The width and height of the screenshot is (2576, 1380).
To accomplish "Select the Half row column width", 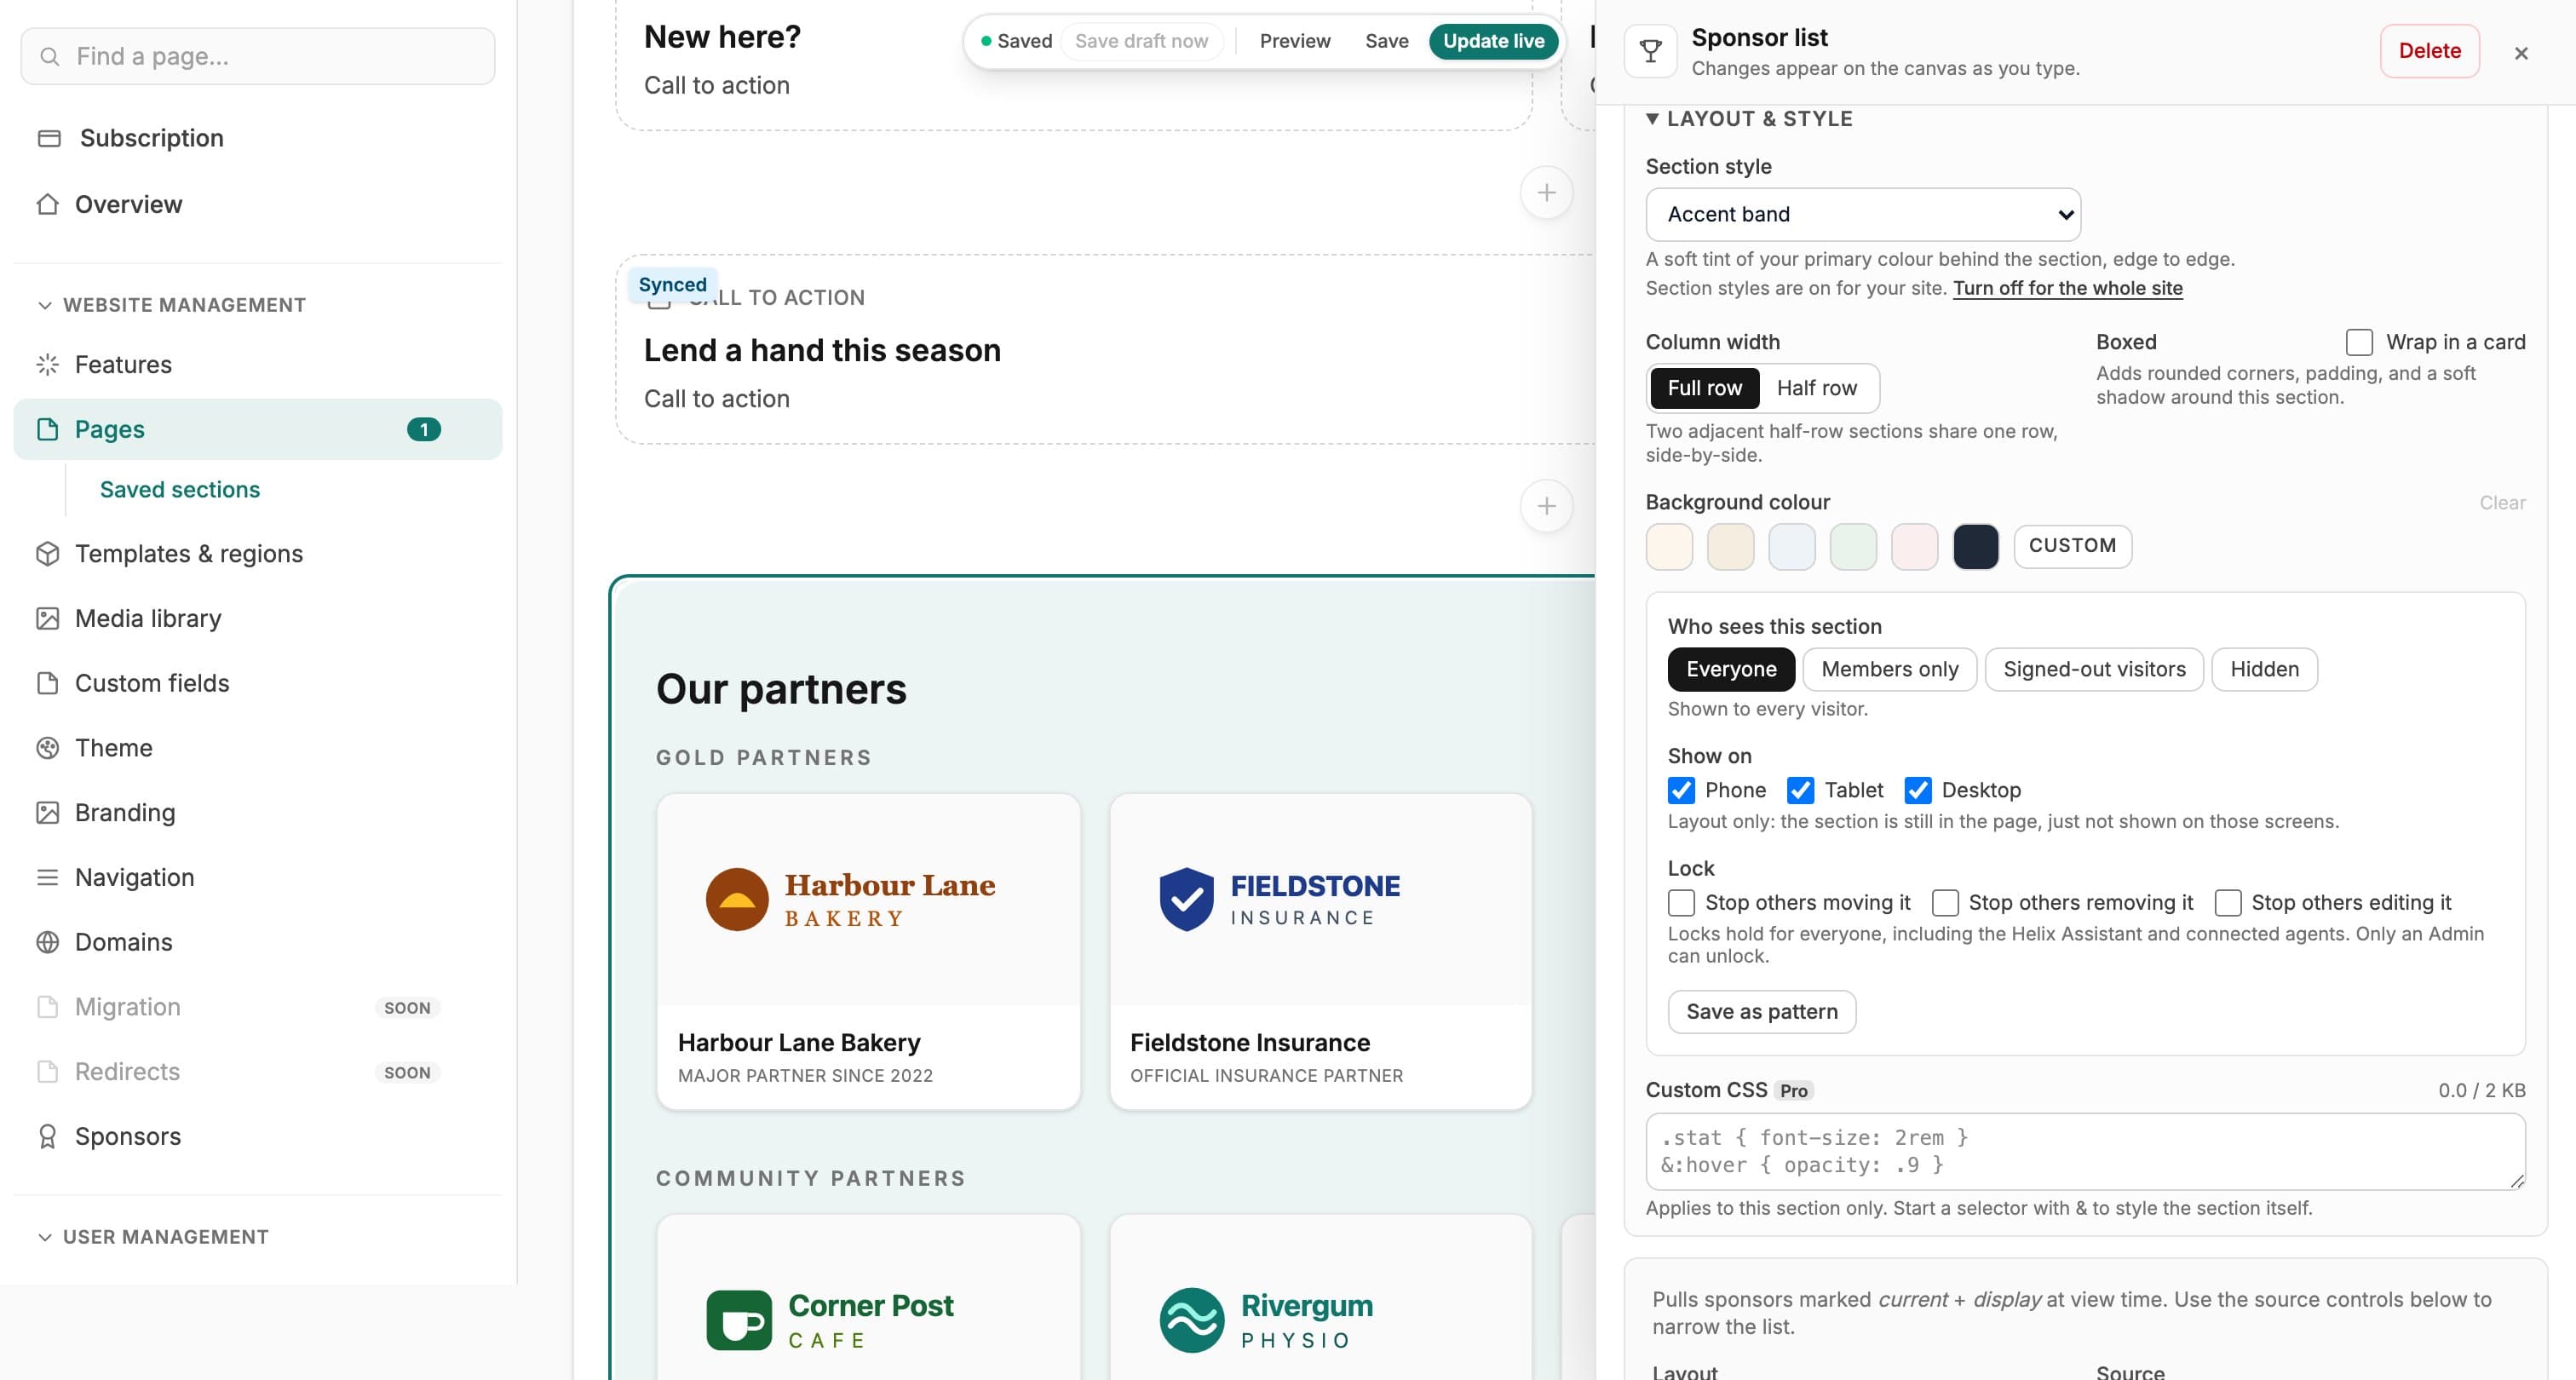I will pyautogui.click(x=1816, y=388).
